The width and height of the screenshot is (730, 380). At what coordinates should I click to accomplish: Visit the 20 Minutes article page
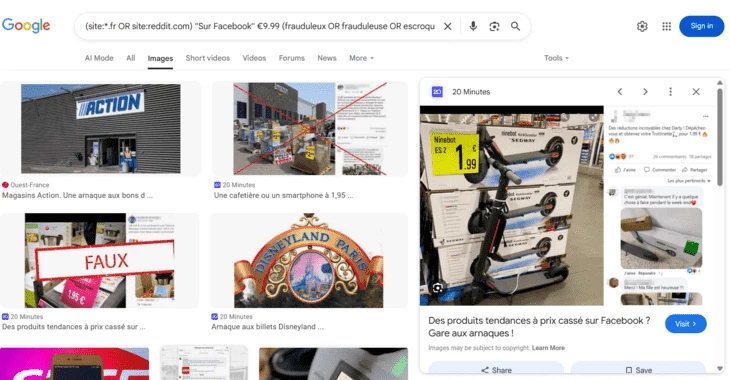(x=685, y=324)
